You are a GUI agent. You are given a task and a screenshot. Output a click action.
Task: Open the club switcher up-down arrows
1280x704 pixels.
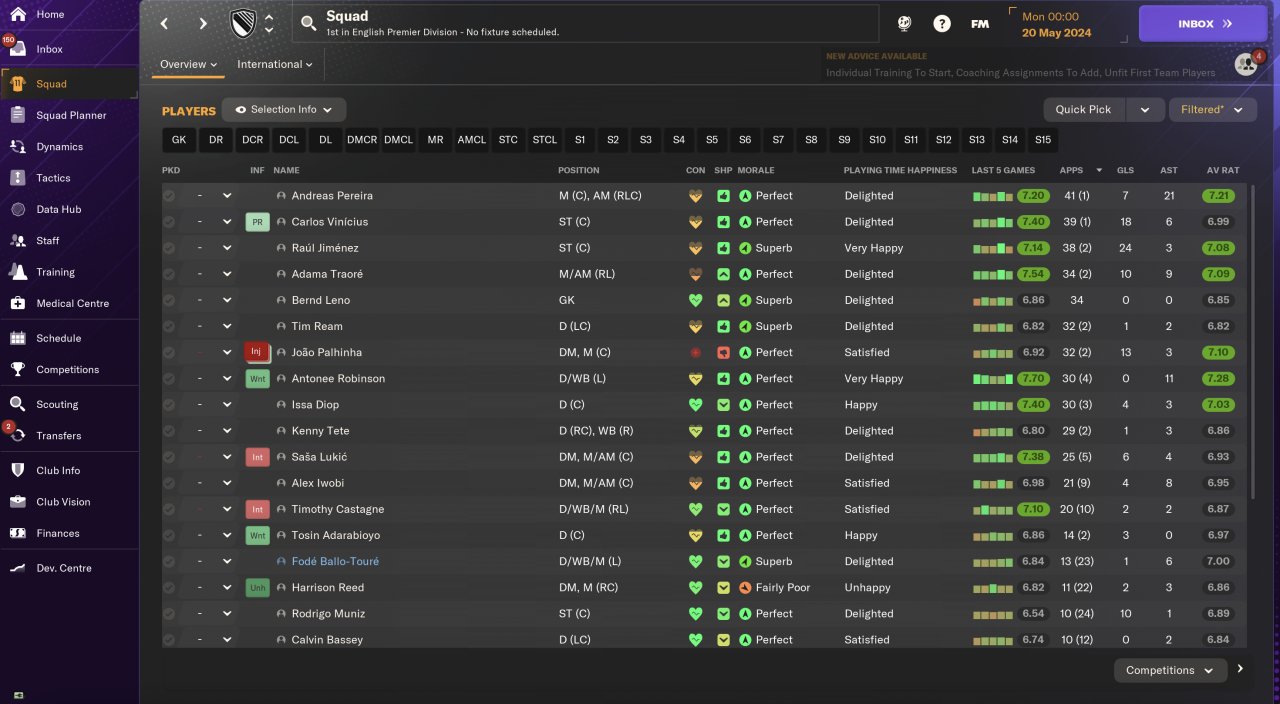(x=268, y=23)
